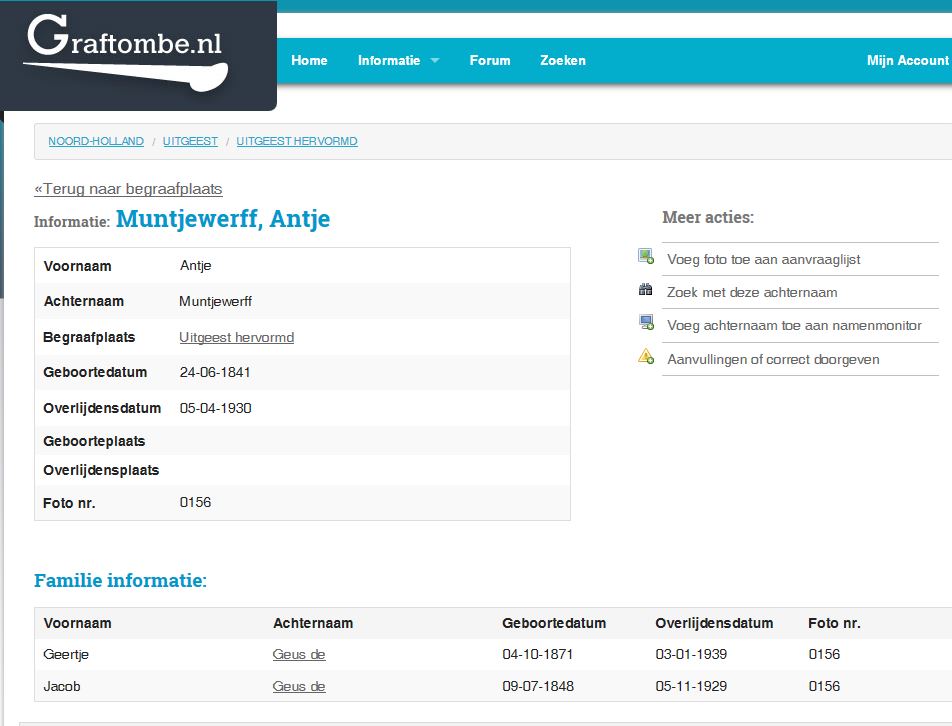Go back via Terug naar begraafplaats
Viewport: 952px width, 726px height.
[x=128, y=189]
